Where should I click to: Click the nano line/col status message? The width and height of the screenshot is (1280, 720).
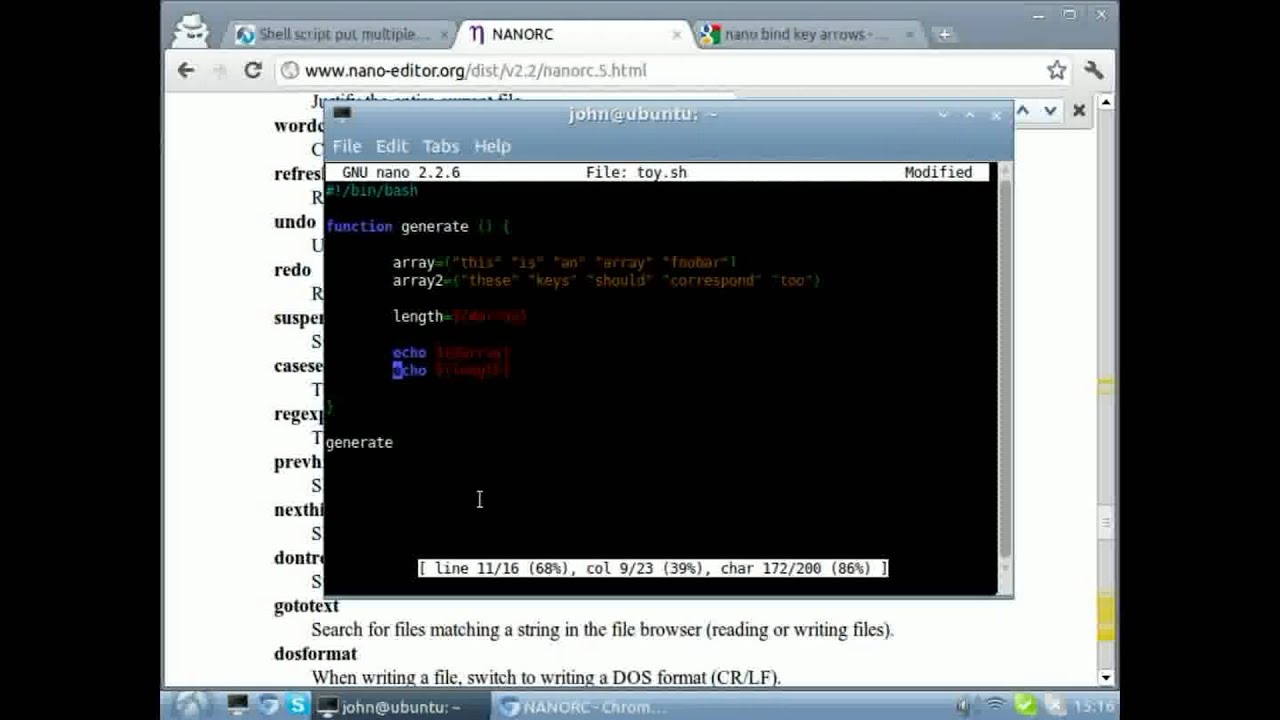click(653, 568)
